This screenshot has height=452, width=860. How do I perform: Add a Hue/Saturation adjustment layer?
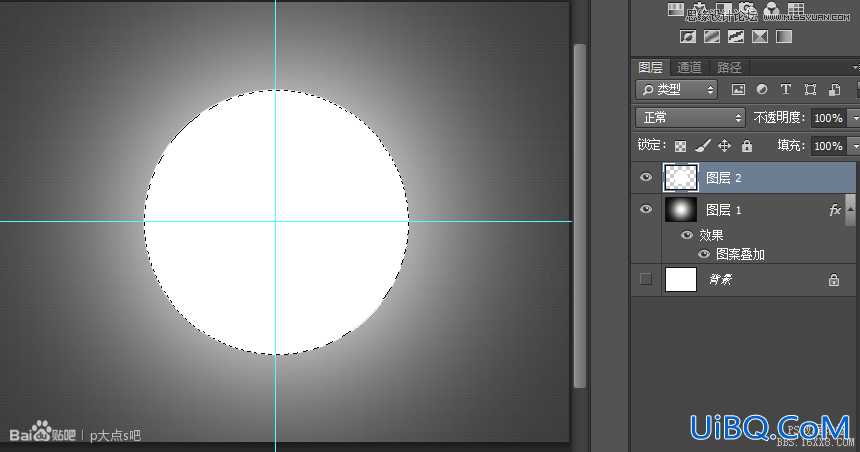point(676,9)
